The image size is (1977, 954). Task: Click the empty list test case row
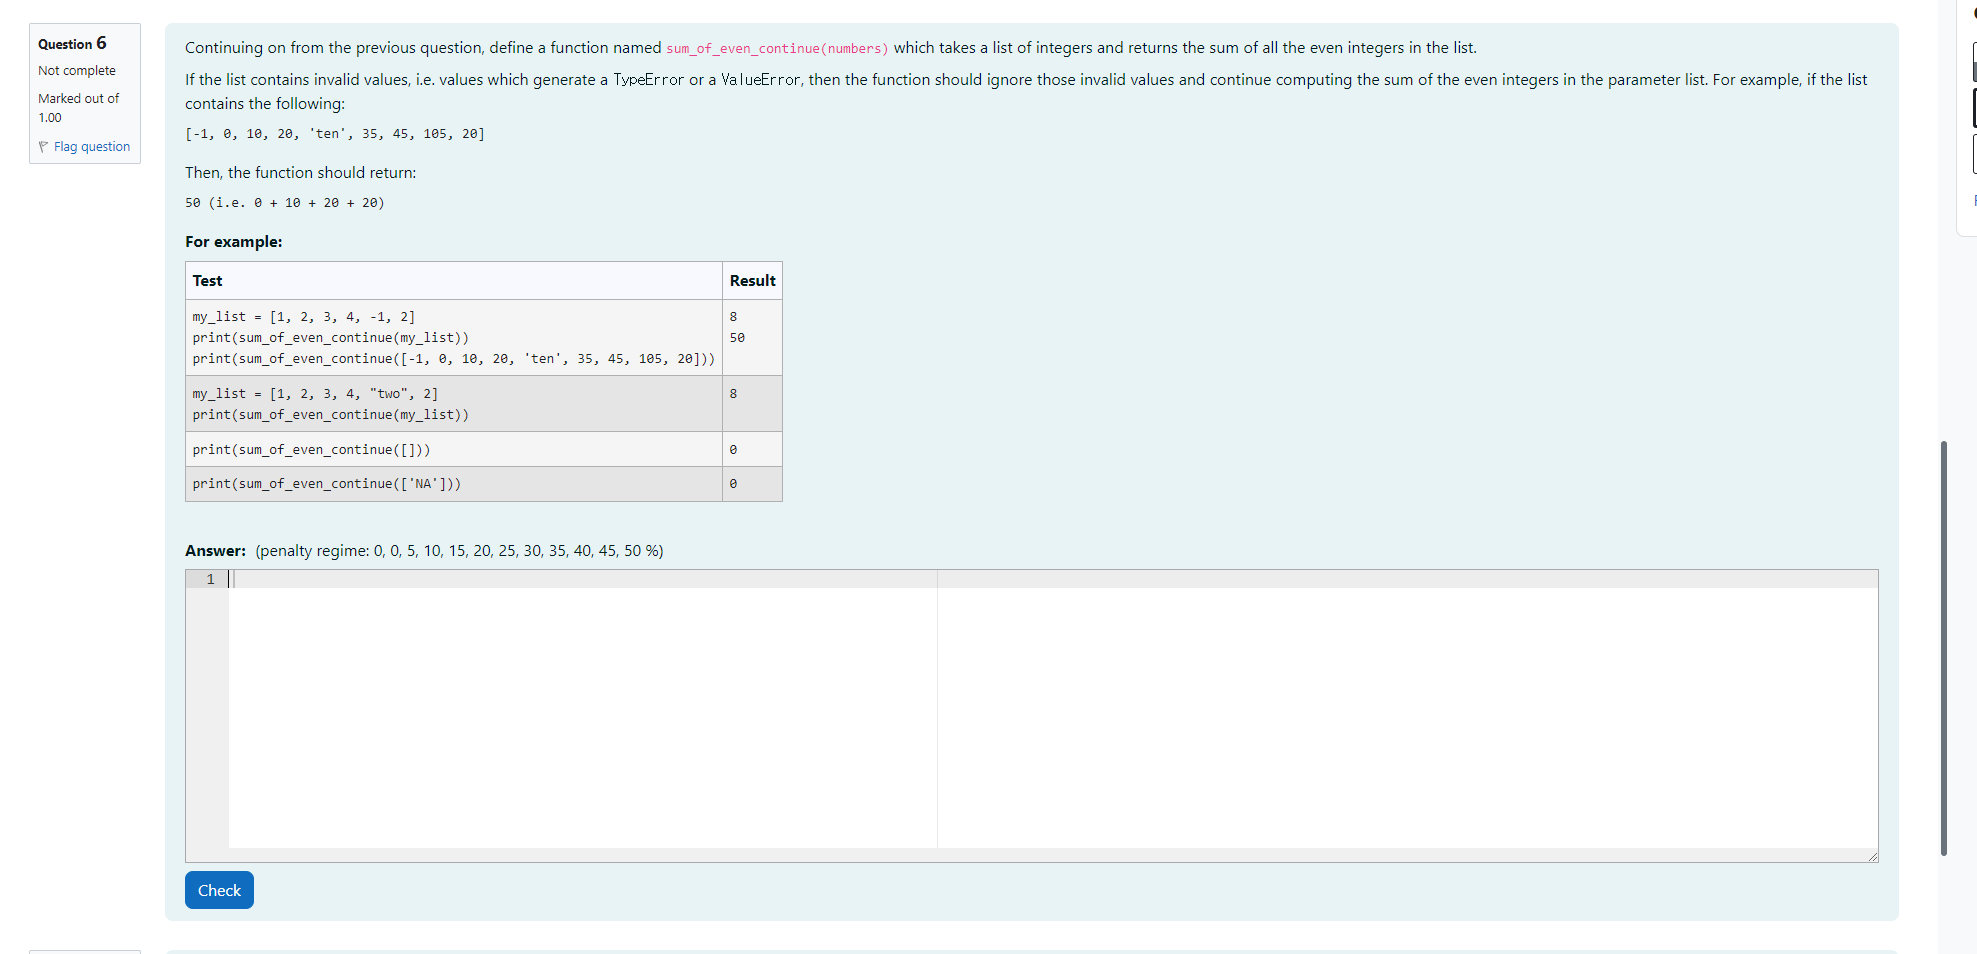(x=453, y=449)
